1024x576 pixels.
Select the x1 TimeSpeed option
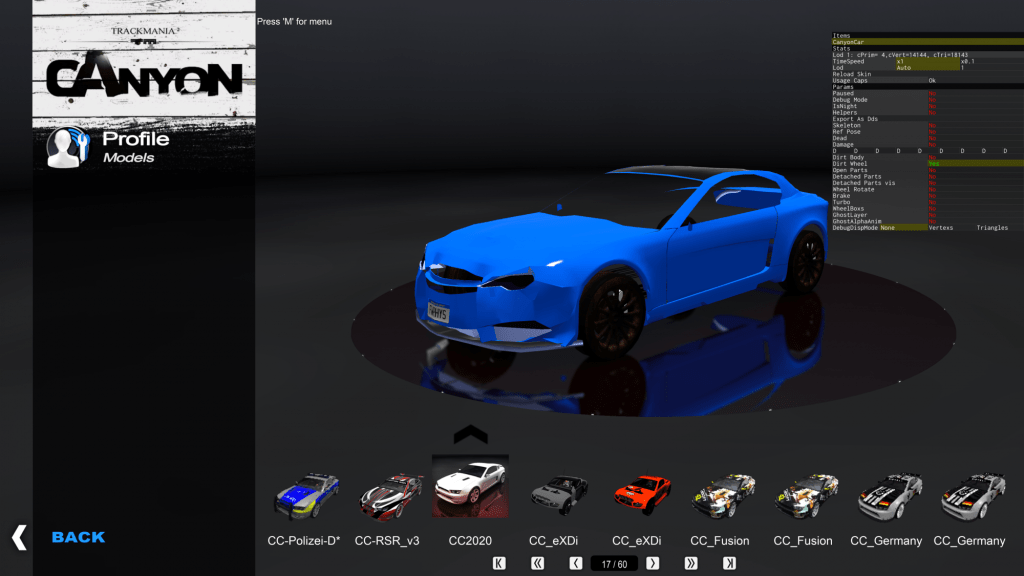(x=900, y=61)
